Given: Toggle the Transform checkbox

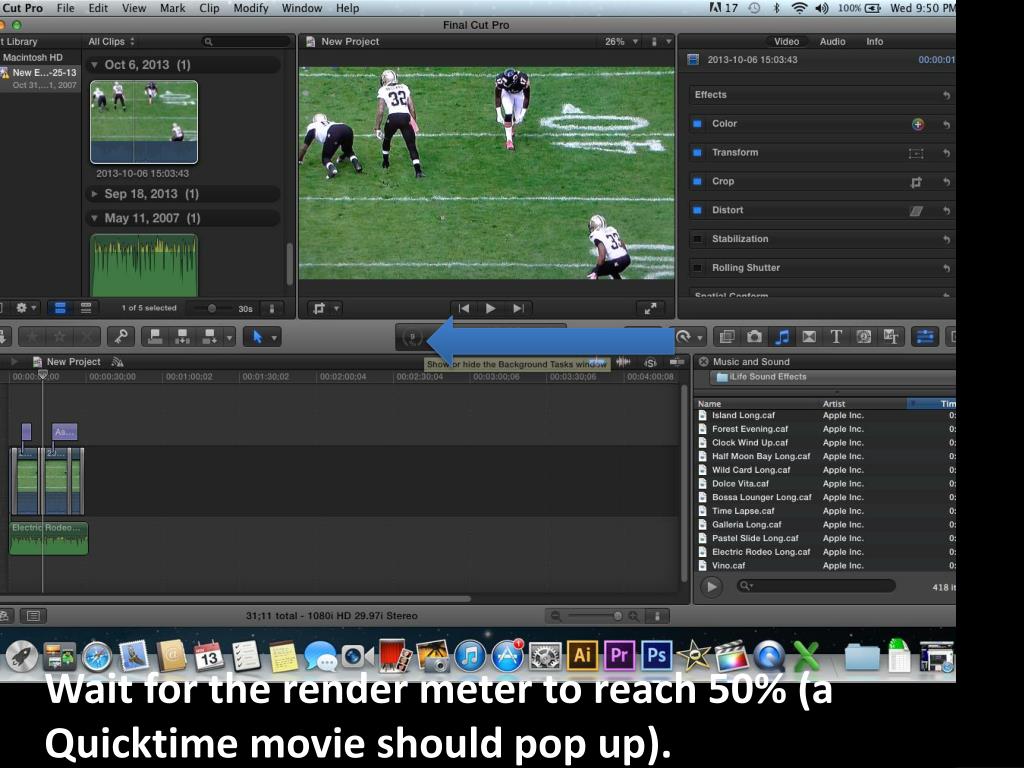Looking at the screenshot, I should tap(697, 153).
